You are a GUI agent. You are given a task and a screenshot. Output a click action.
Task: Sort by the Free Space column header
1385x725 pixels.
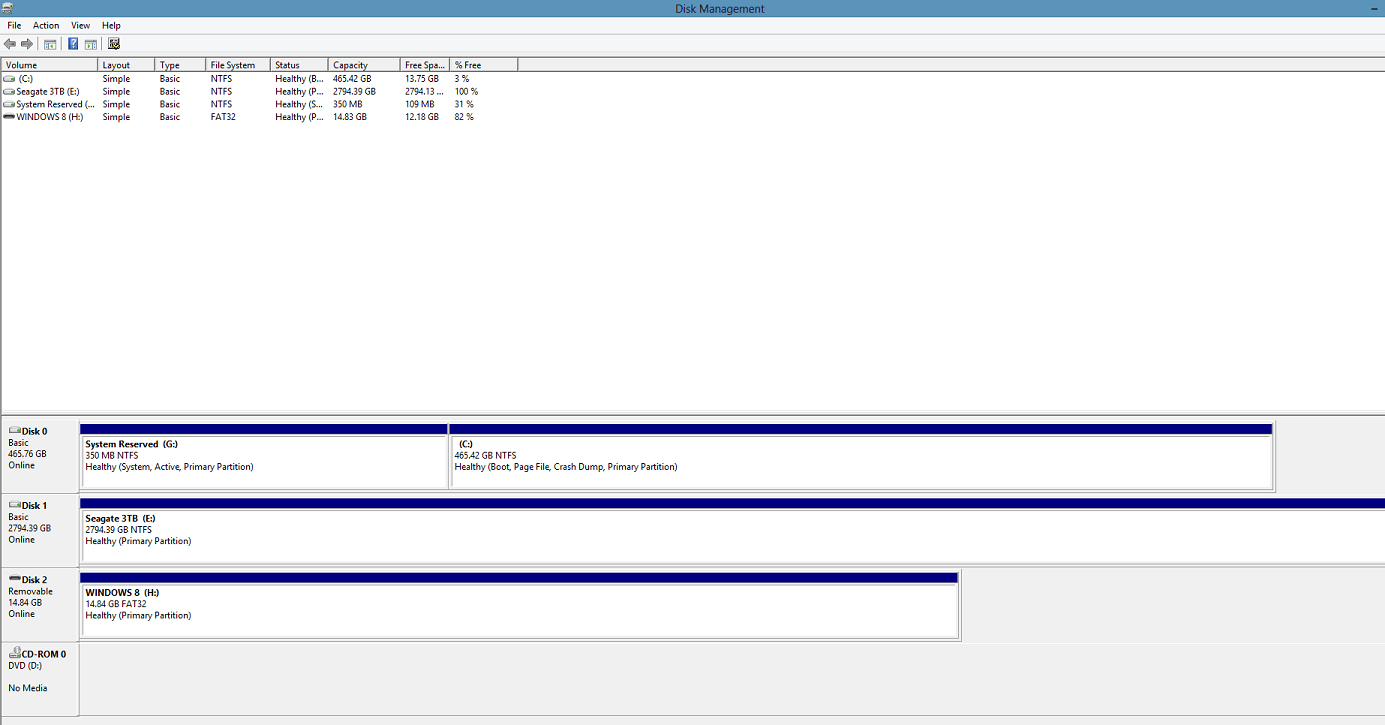pyautogui.click(x=425, y=65)
